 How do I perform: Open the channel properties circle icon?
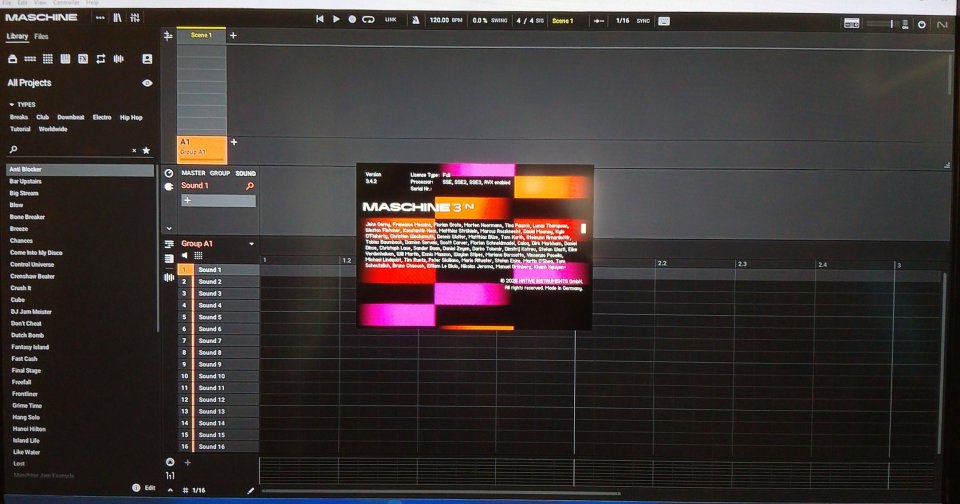tap(168, 173)
